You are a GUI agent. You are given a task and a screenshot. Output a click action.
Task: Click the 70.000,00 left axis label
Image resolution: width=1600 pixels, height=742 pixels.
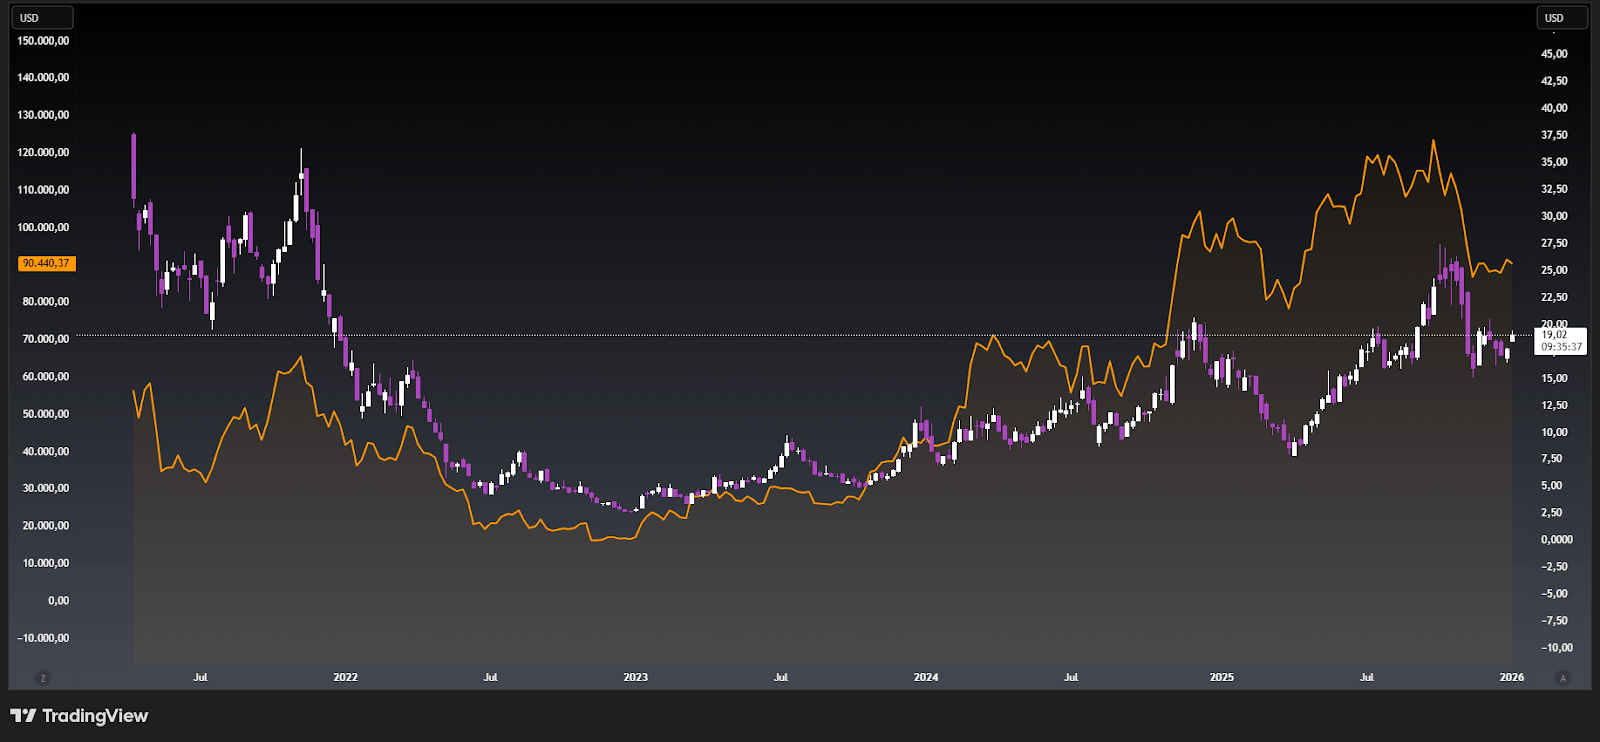click(x=46, y=339)
